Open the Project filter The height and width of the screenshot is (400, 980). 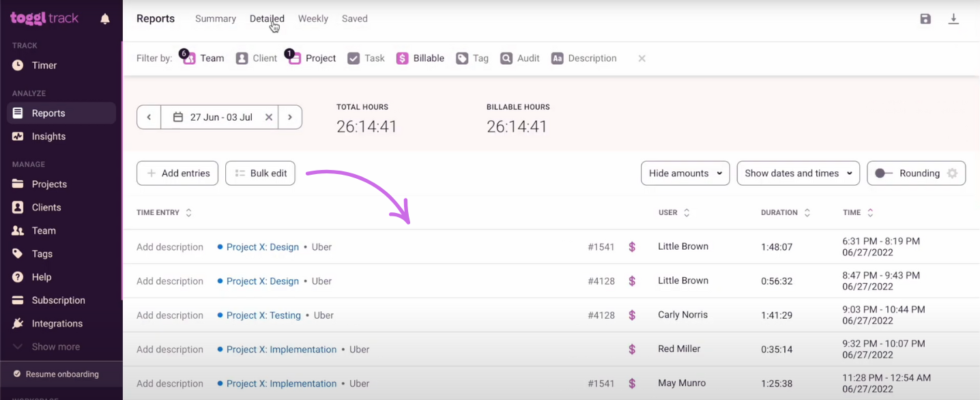coord(312,58)
